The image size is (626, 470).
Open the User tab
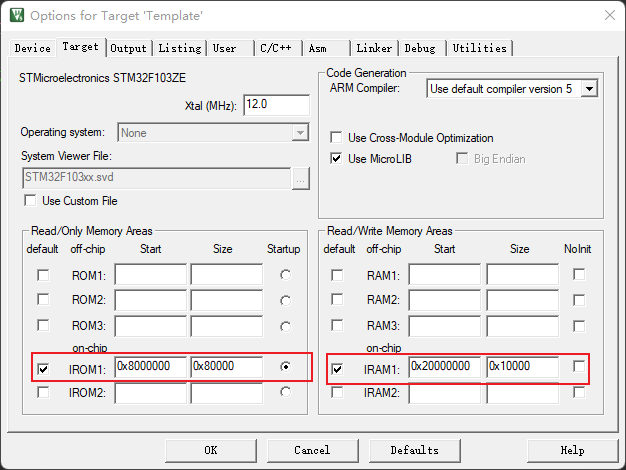(x=230, y=48)
